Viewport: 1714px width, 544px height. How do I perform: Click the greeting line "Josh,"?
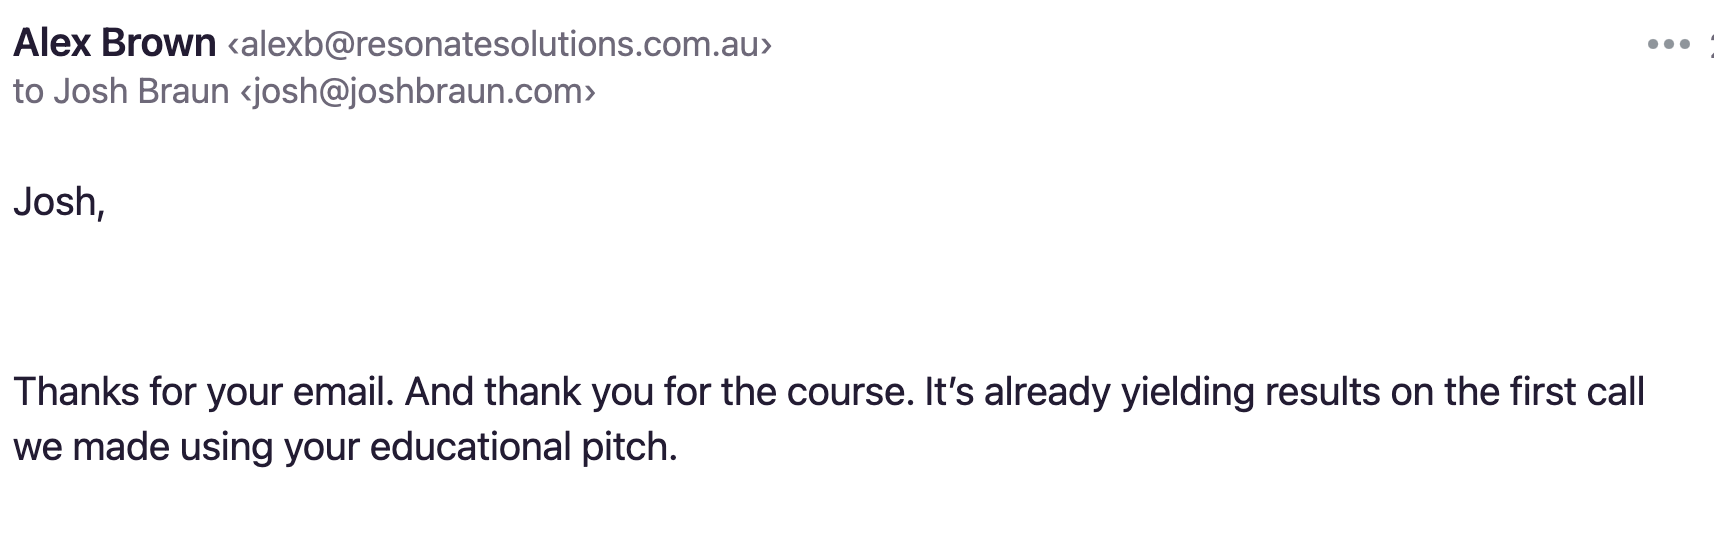coord(59,202)
